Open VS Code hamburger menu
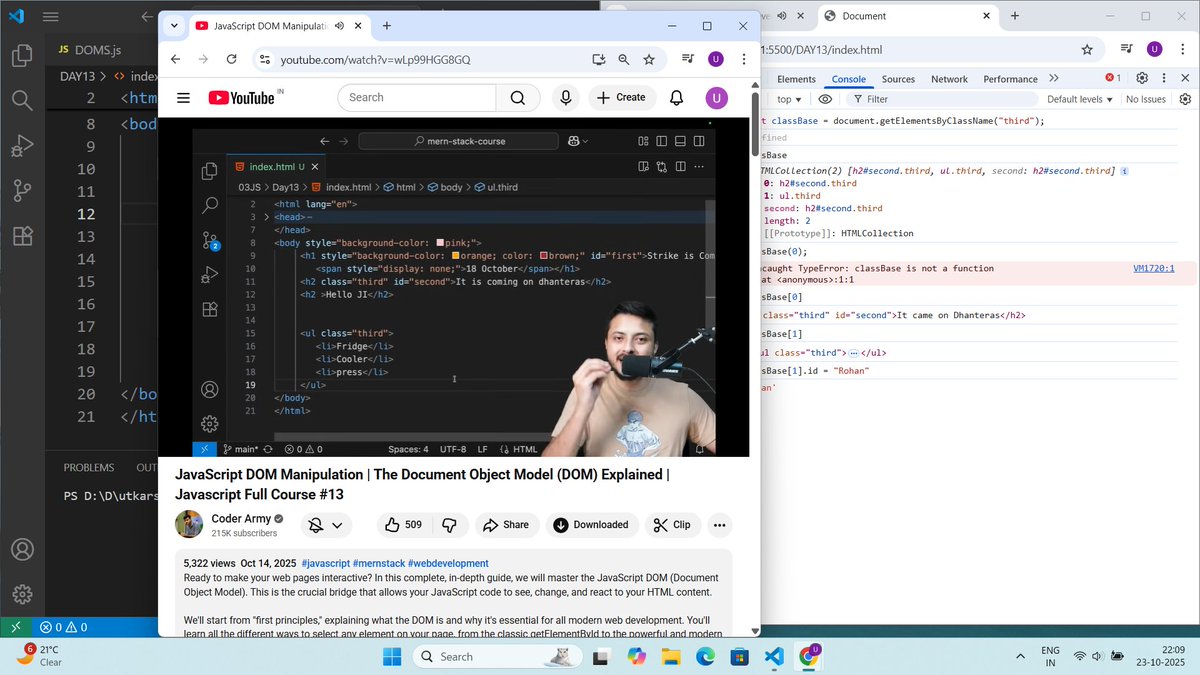 (51, 17)
